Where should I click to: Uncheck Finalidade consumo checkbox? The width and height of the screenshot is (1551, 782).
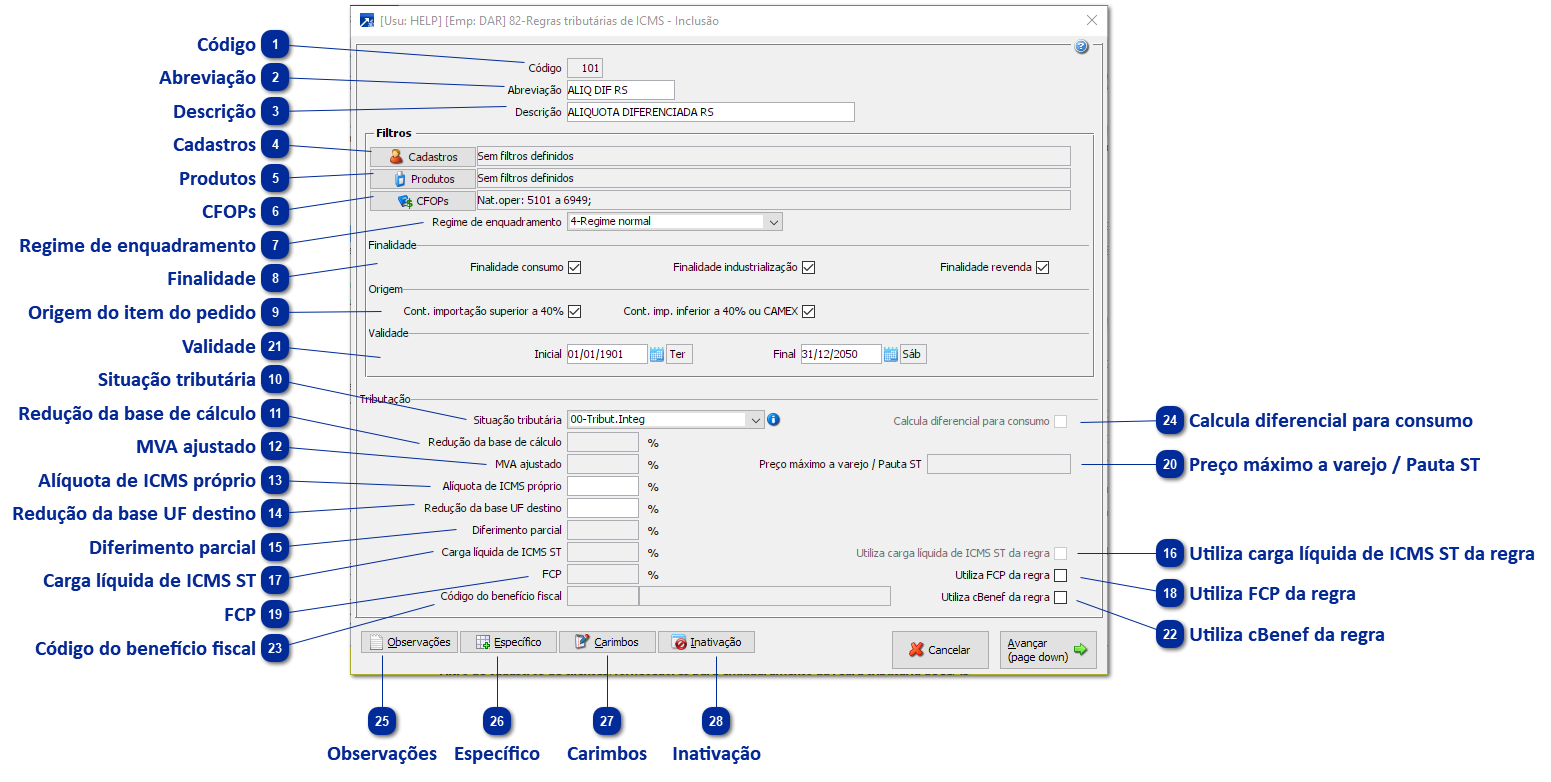[x=574, y=267]
